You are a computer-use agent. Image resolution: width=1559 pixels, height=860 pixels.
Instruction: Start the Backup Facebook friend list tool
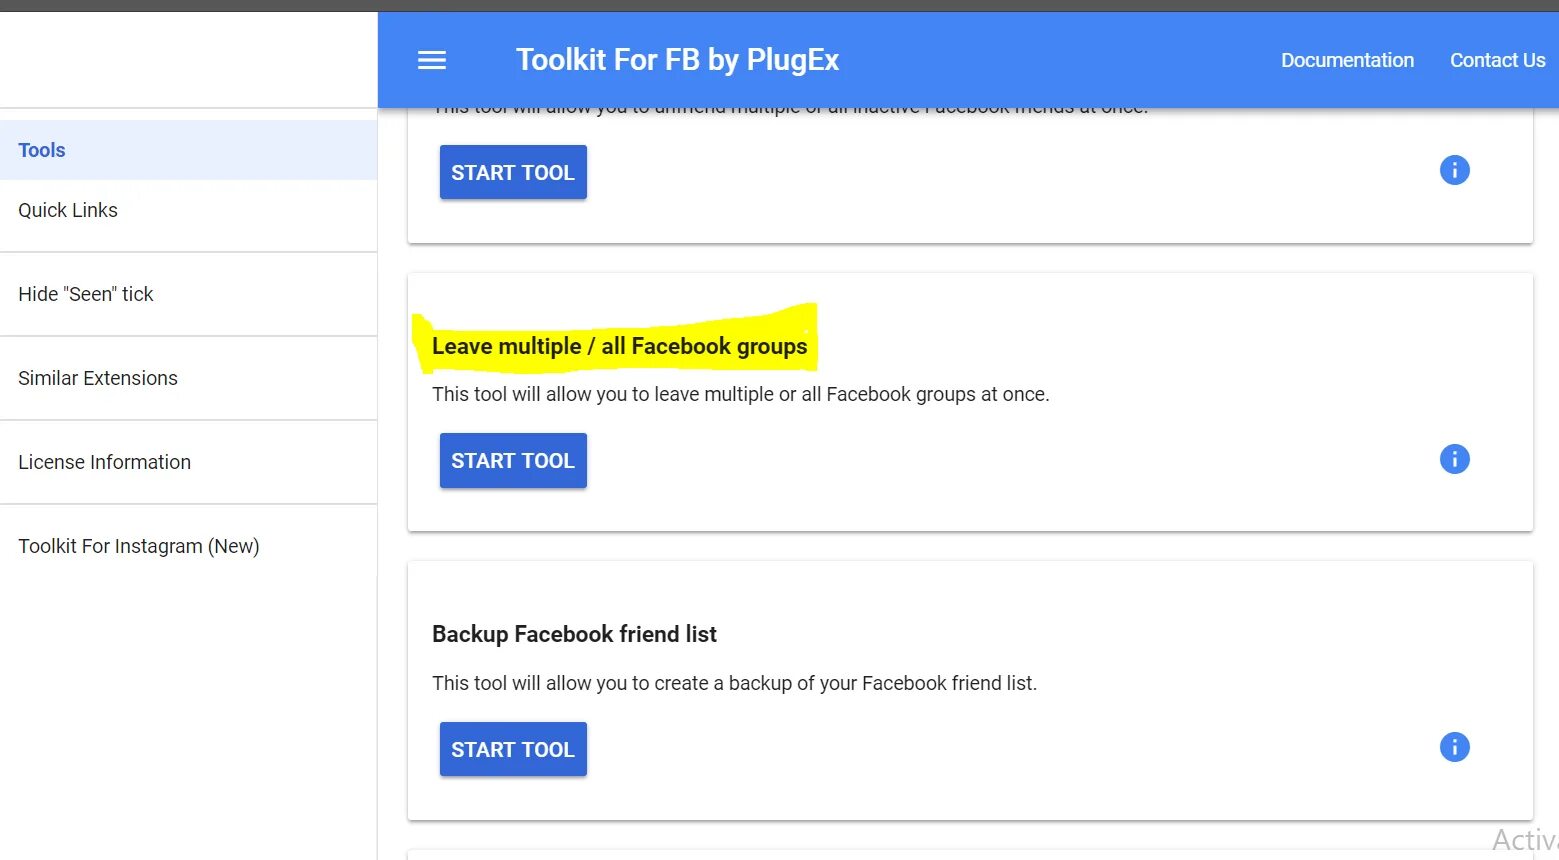point(513,749)
